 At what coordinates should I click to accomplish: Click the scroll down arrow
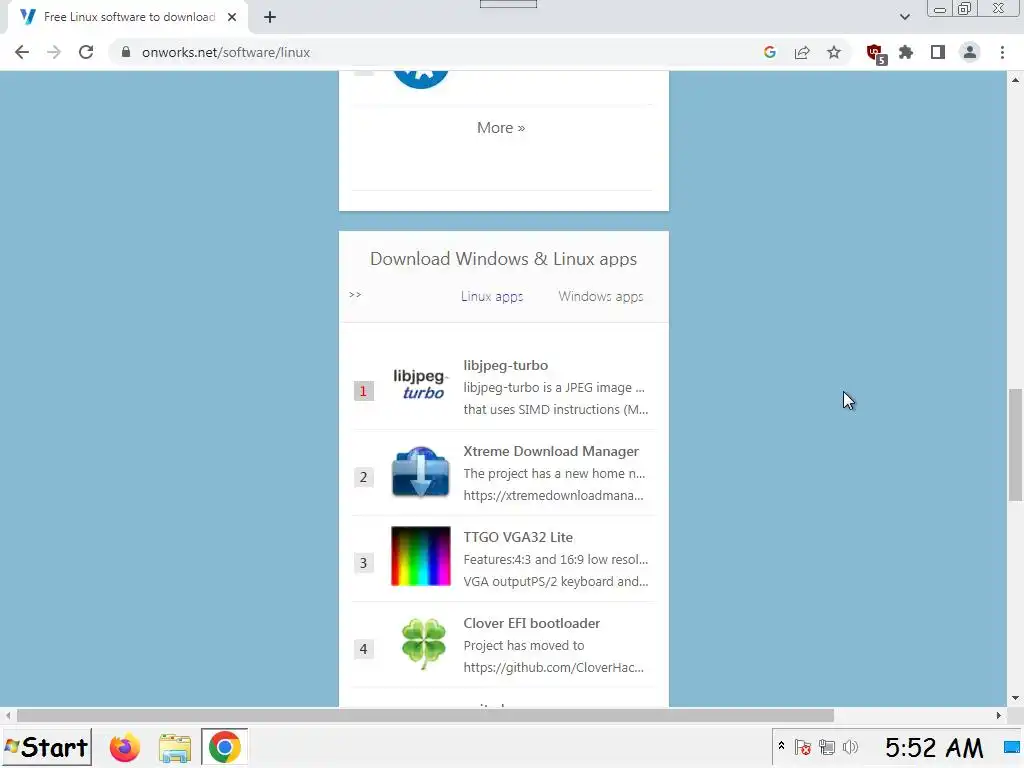click(1015, 698)
